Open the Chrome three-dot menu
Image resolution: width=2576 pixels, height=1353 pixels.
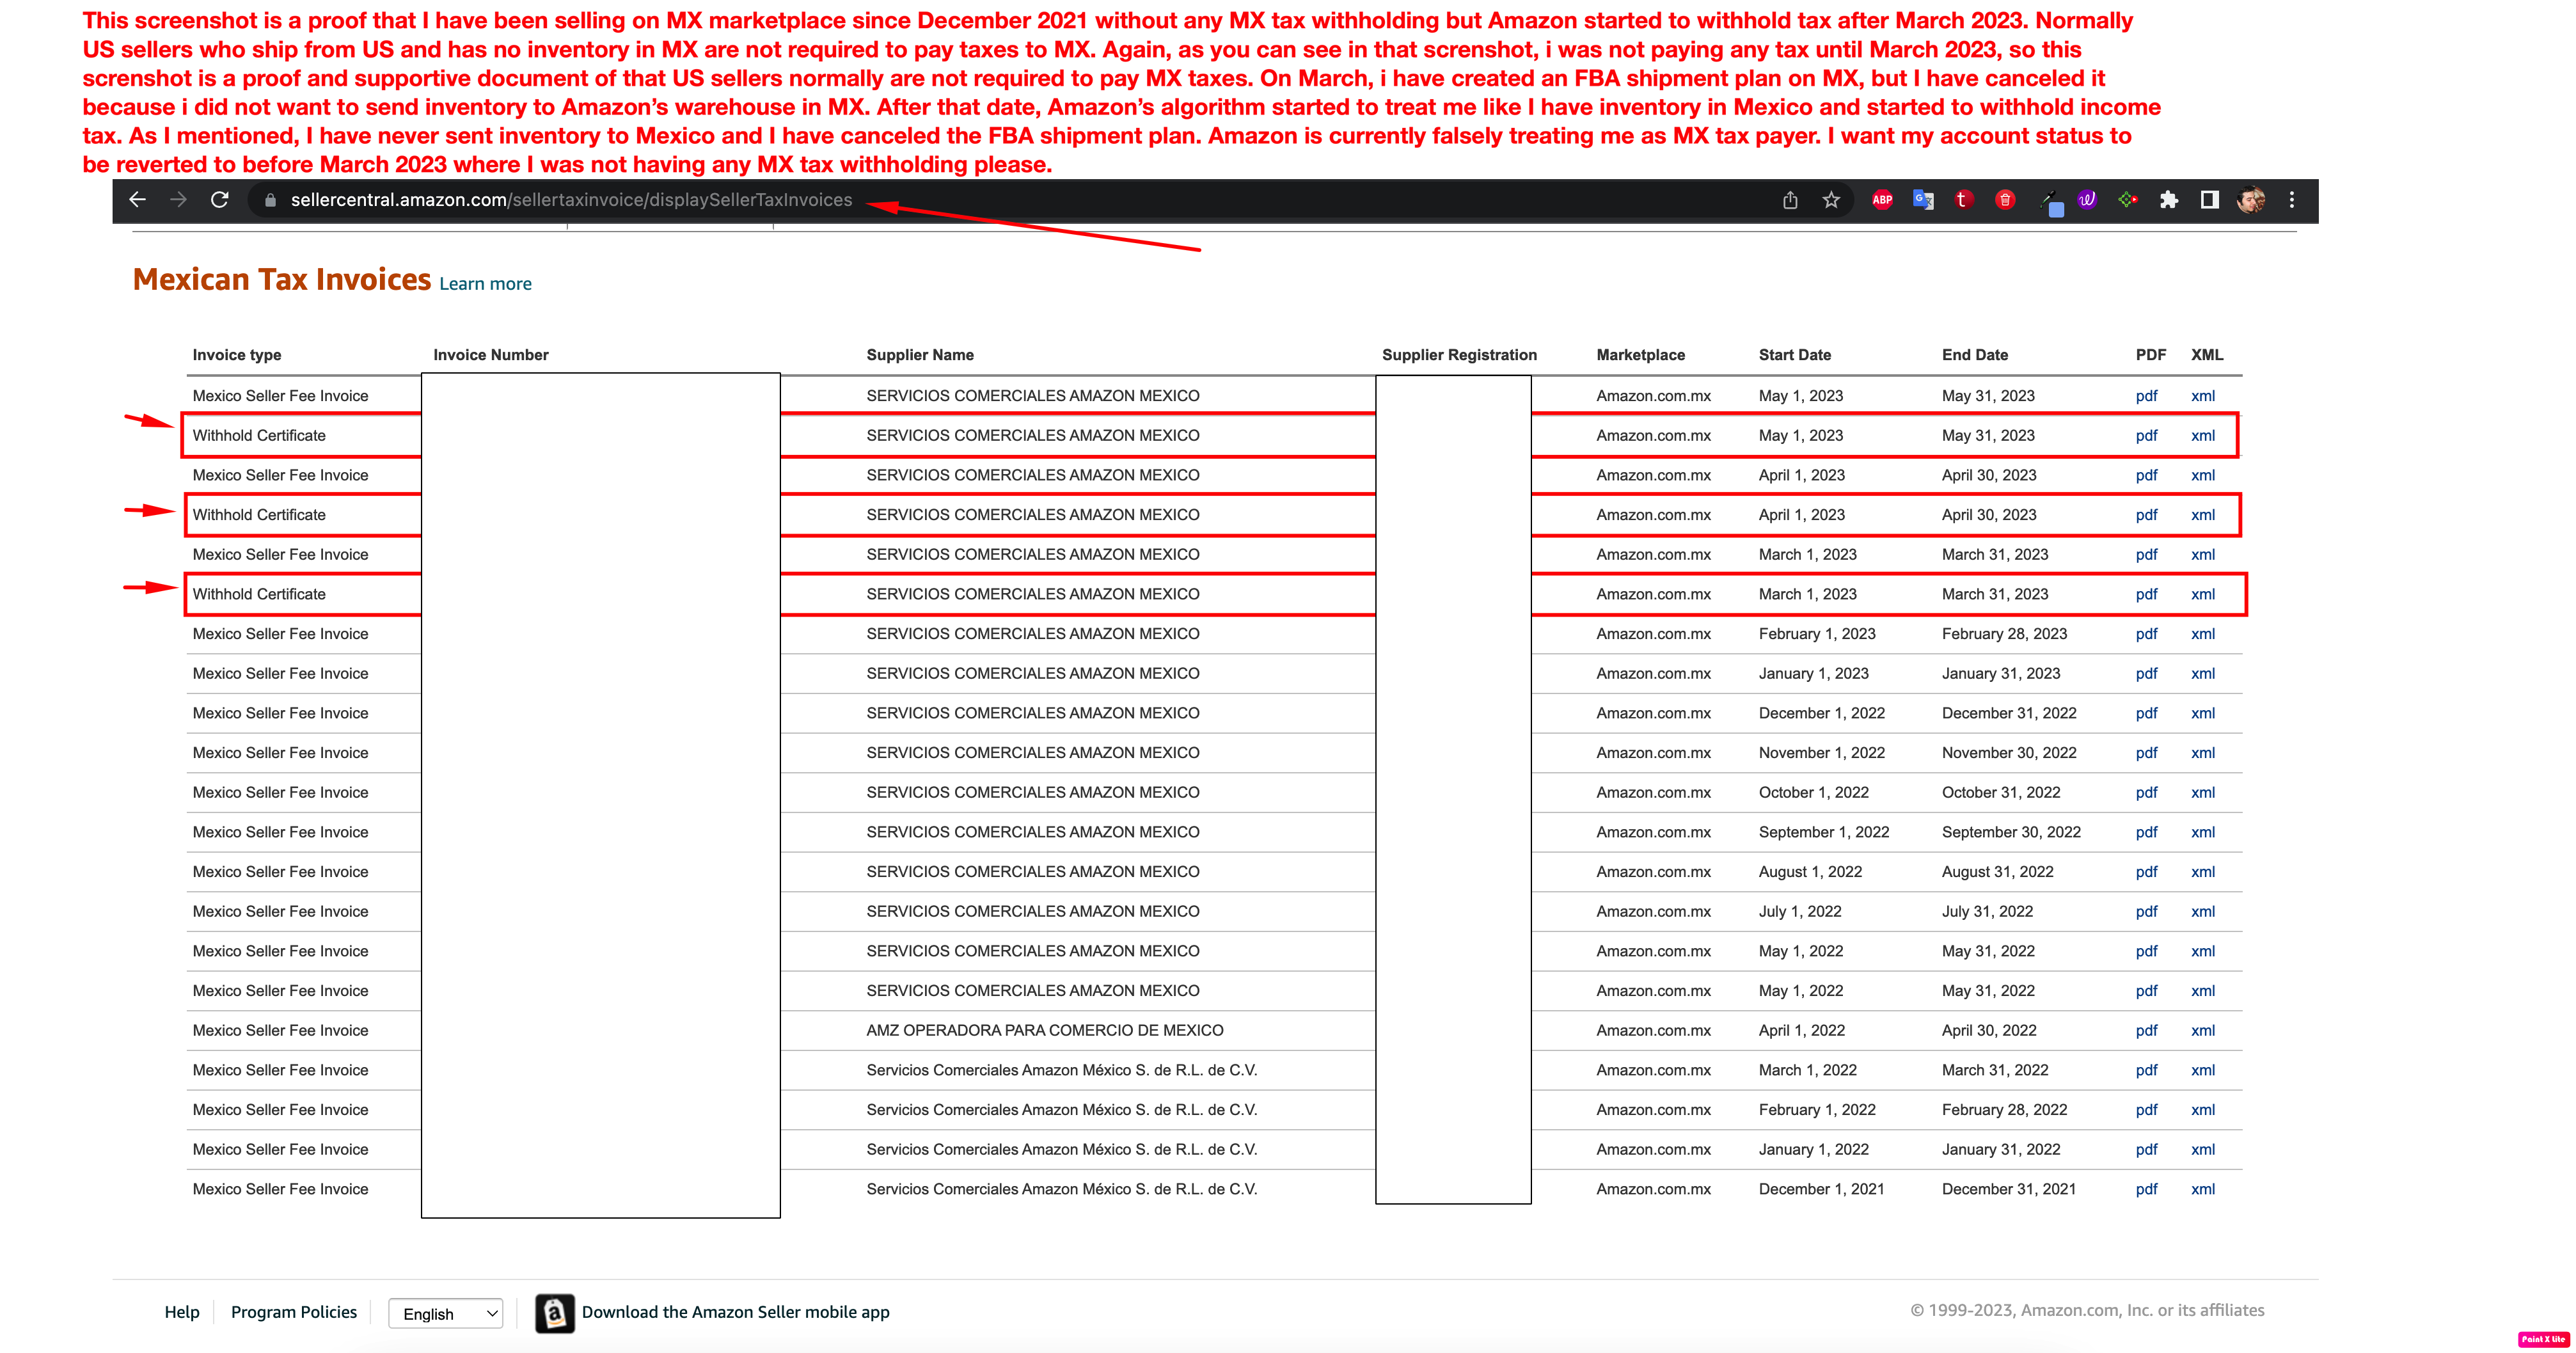click(2292, 200)
